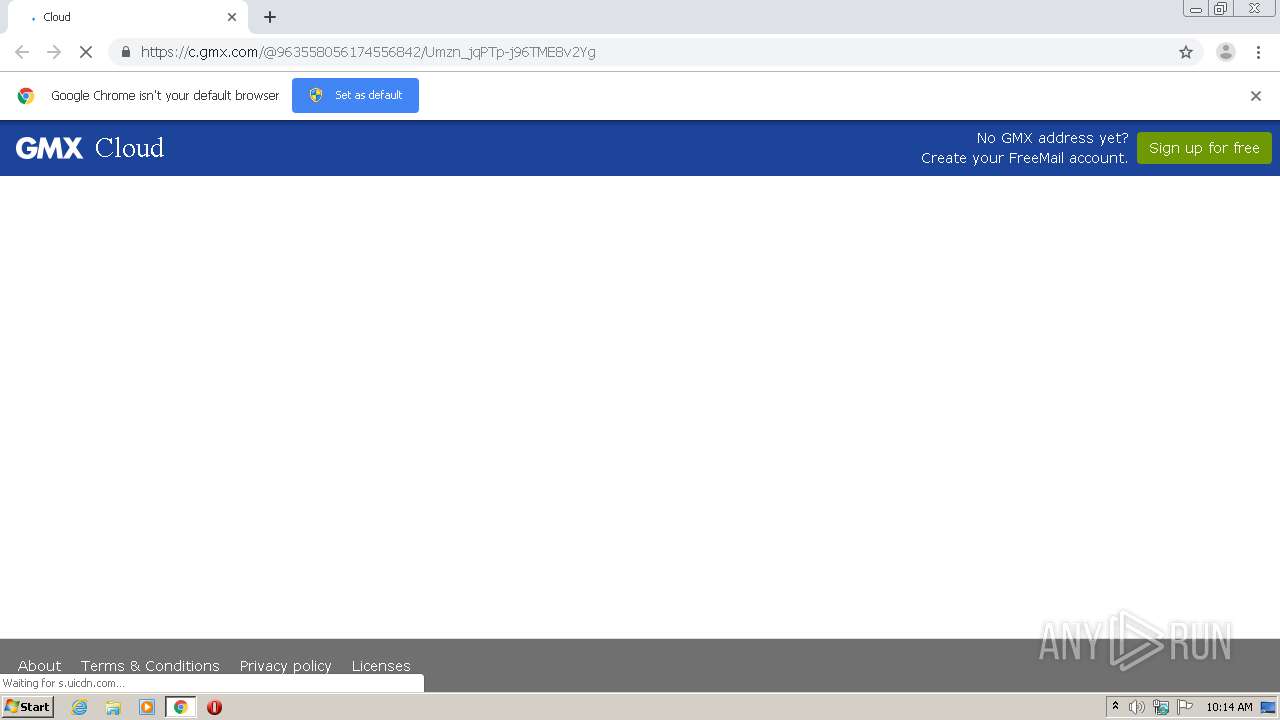Open the Chrome profile avatar
The height and width of the screenshot is (720, 1280).
click(x=1226, y=52)
